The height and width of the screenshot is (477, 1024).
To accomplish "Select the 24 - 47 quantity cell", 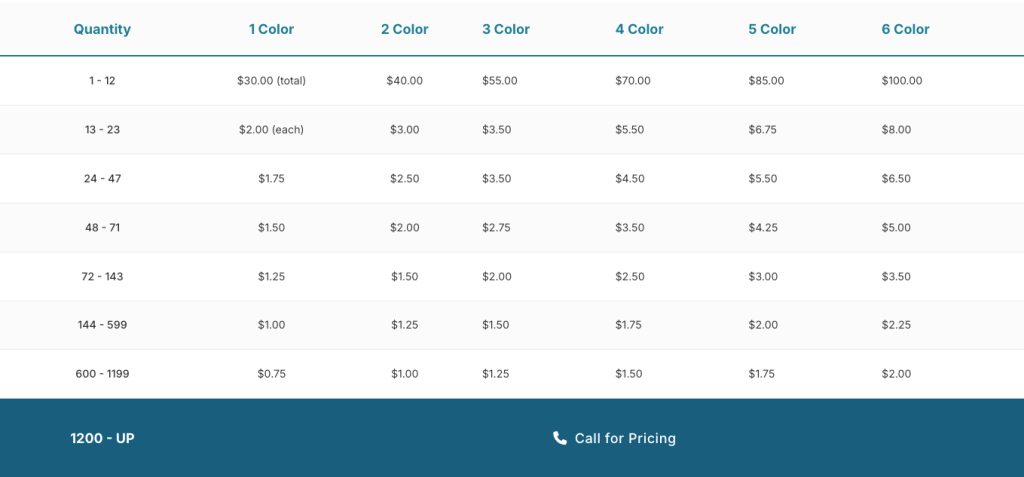I will [102, 178].
